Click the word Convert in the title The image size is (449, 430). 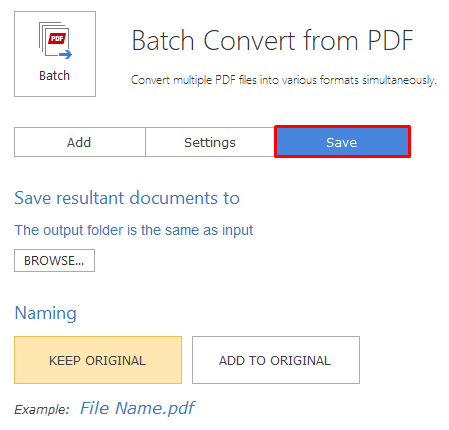coord(249,41)
